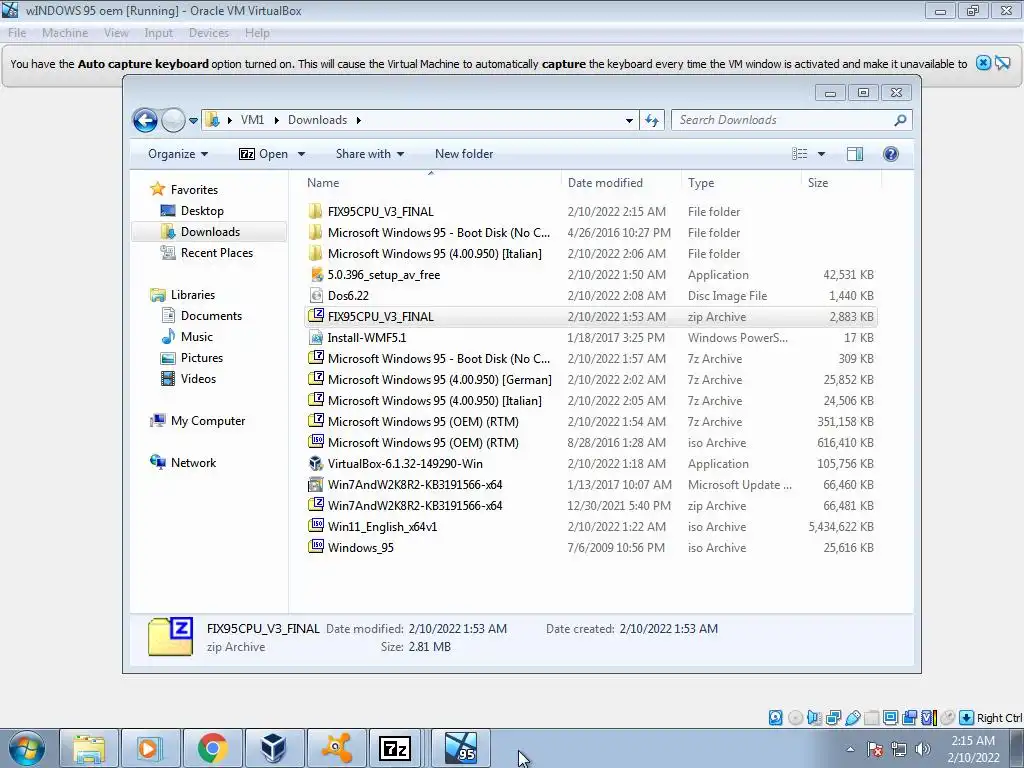Screen dimensions: 1024x768
Task: Toggle the preview pane
Action: pyautogui.click(x=855, y=154)
